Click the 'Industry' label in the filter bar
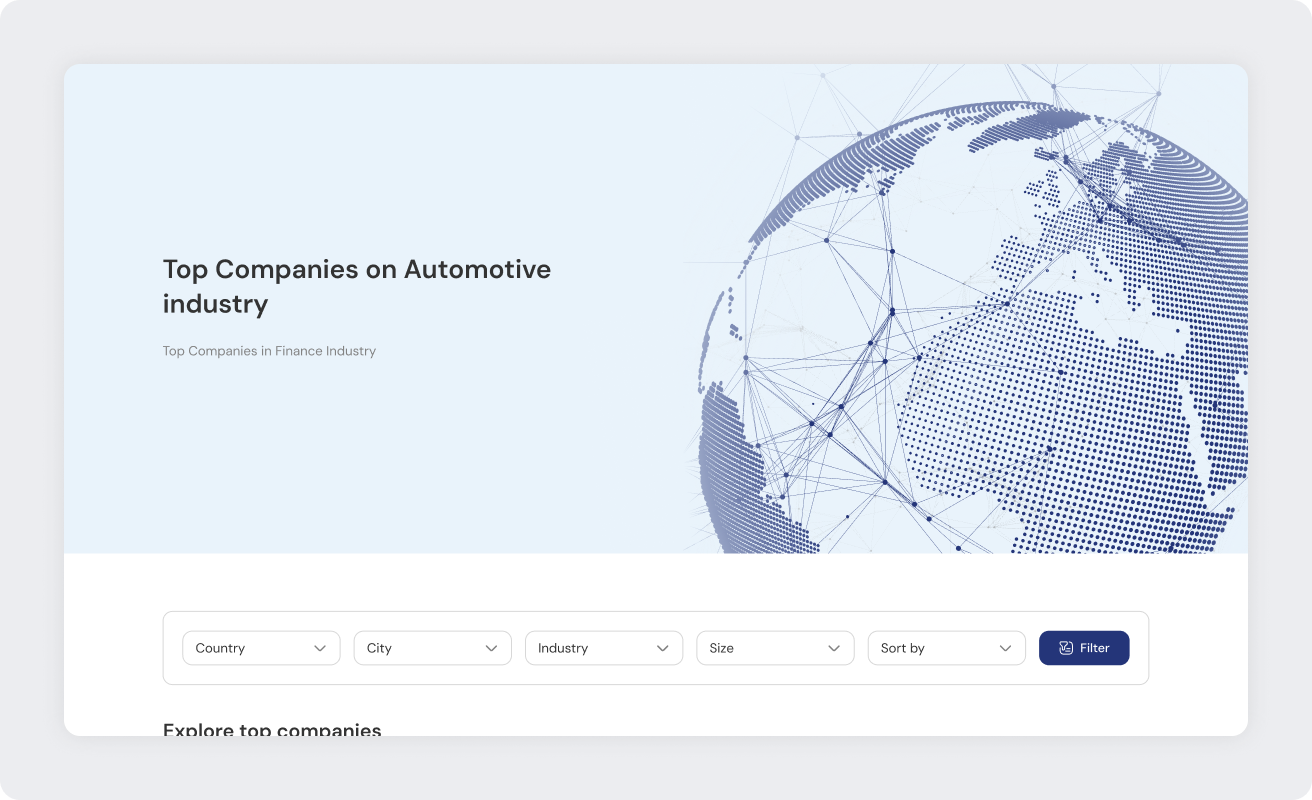The height and width of the screenshot is (800, 1312). (x=563, y=648)
